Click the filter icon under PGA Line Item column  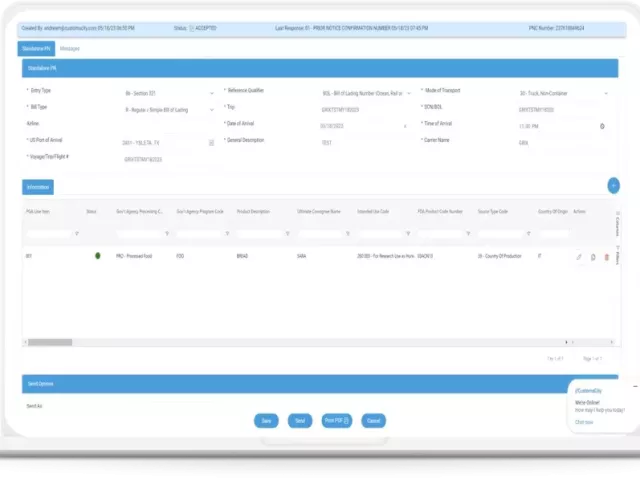coord(77,233)
